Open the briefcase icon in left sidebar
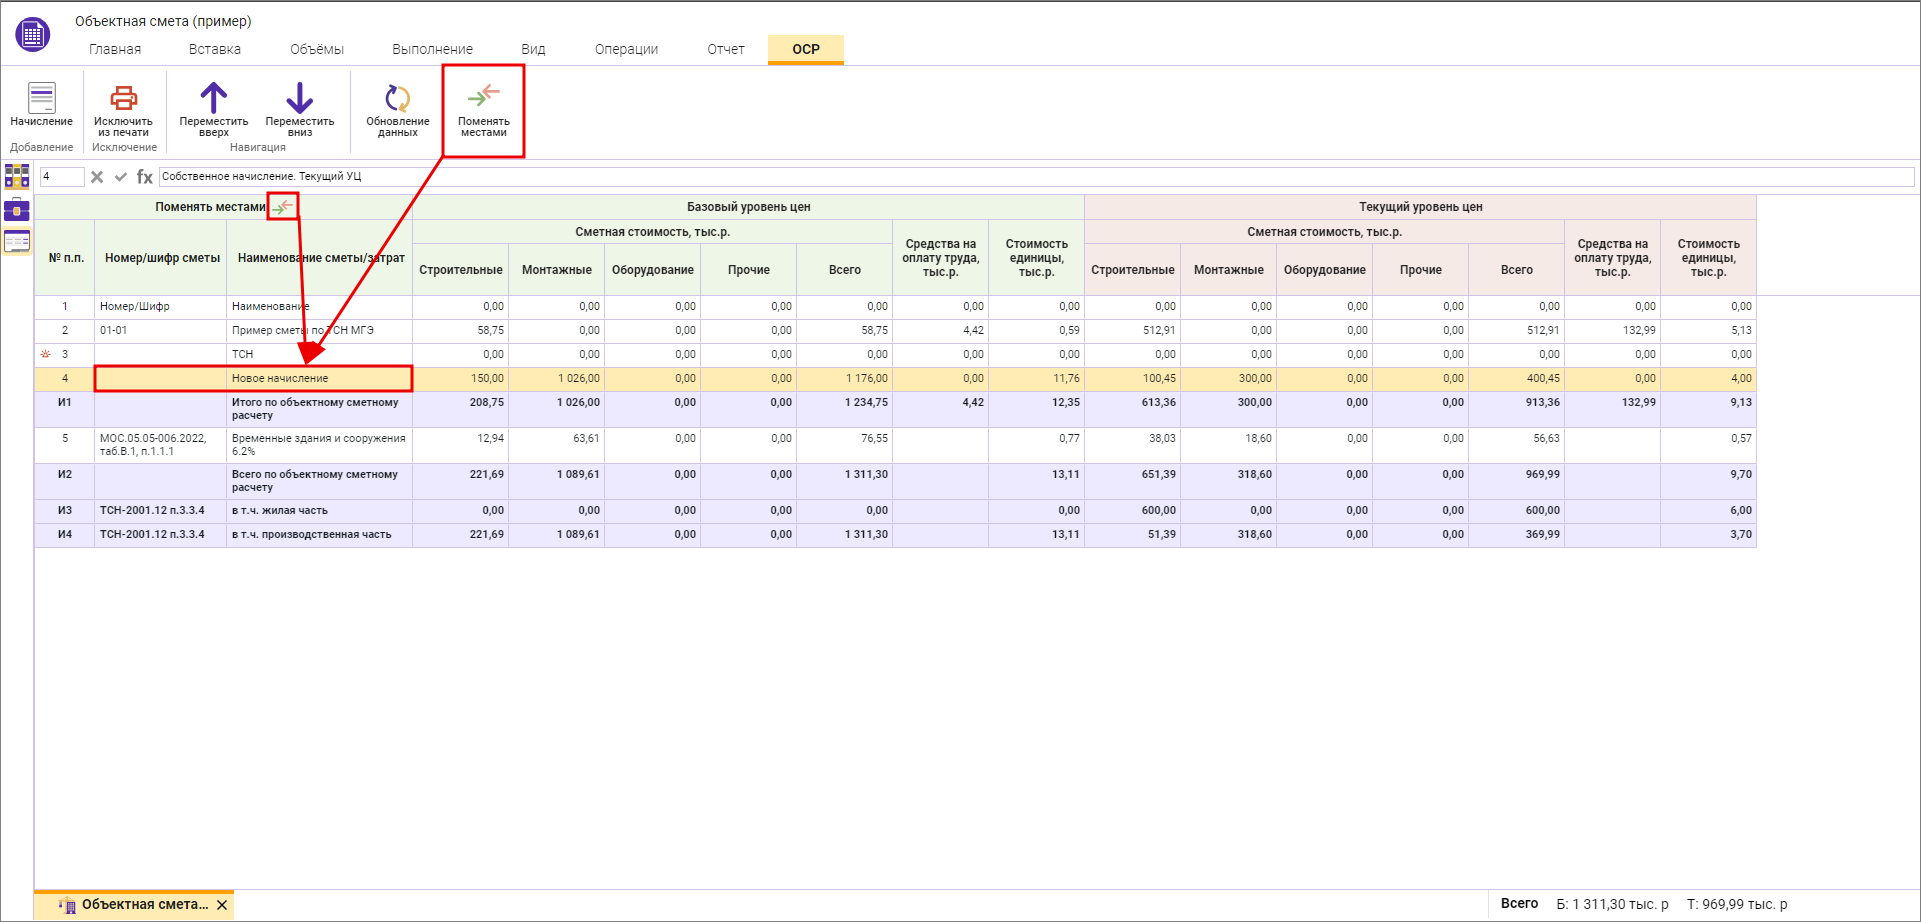 coord(17,210)
